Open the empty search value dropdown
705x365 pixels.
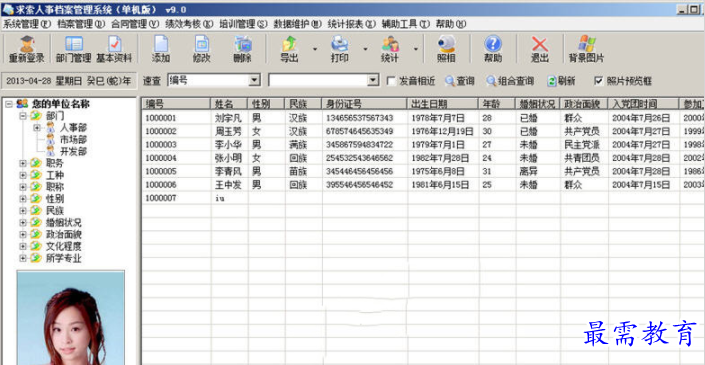(x=373, y=80)
